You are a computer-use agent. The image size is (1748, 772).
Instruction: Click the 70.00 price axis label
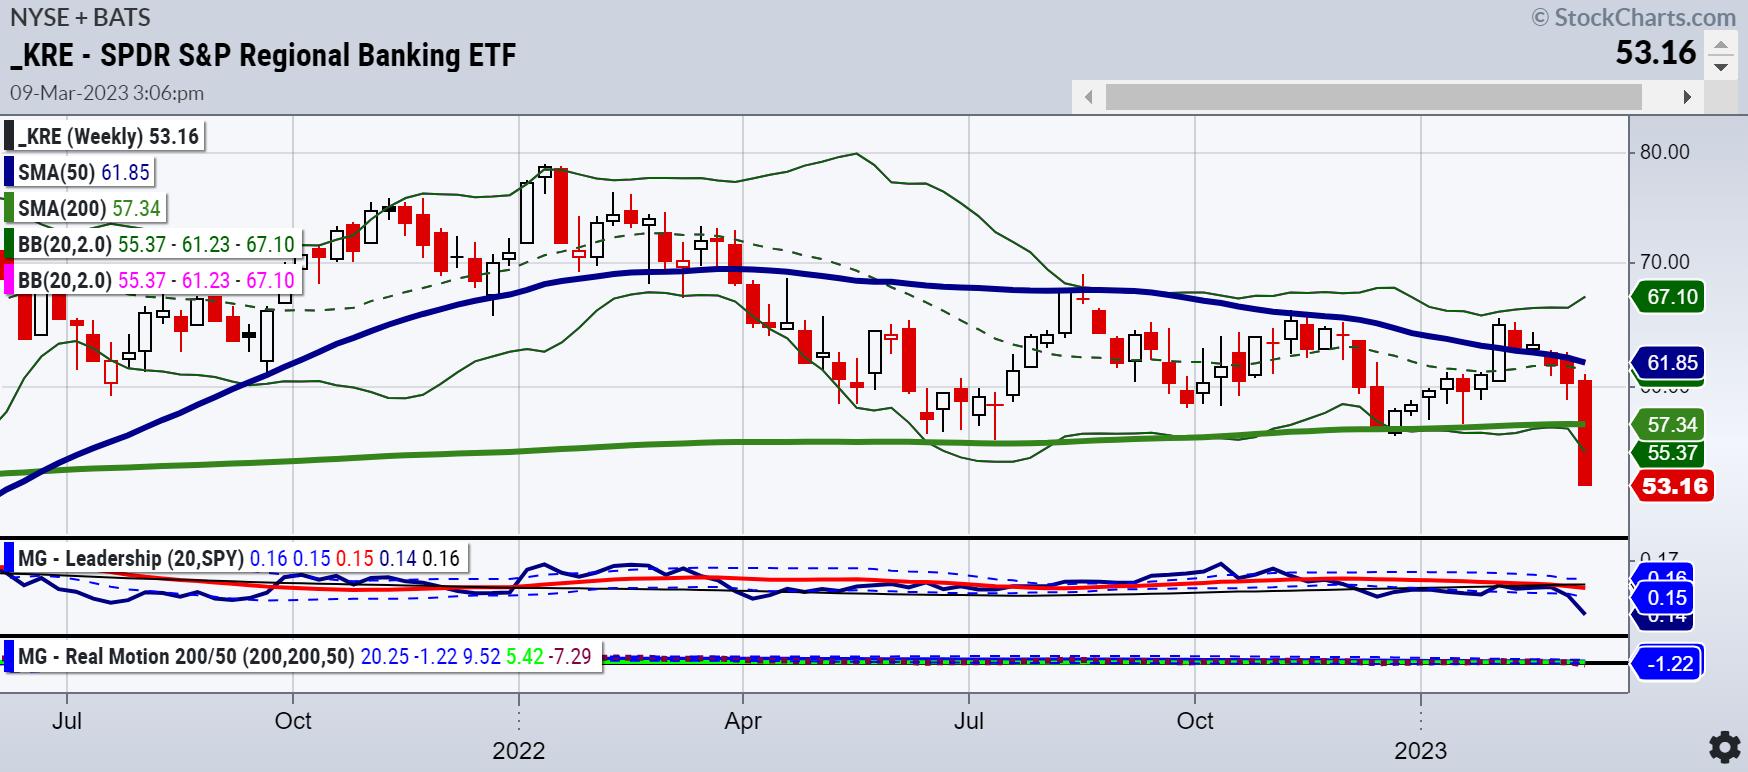[x=1664, y=262]
